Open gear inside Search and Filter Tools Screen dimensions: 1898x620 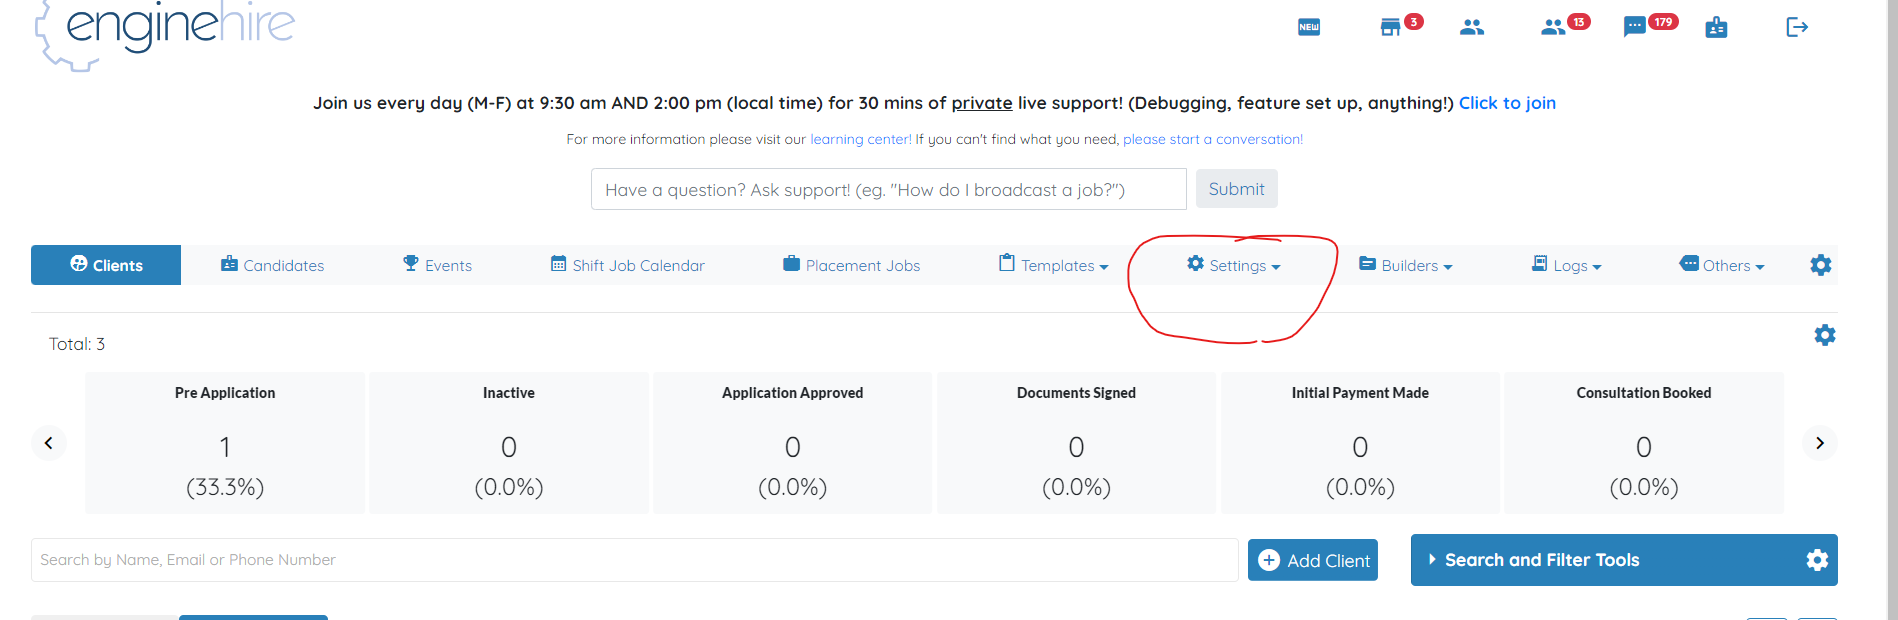[1817, 560]
